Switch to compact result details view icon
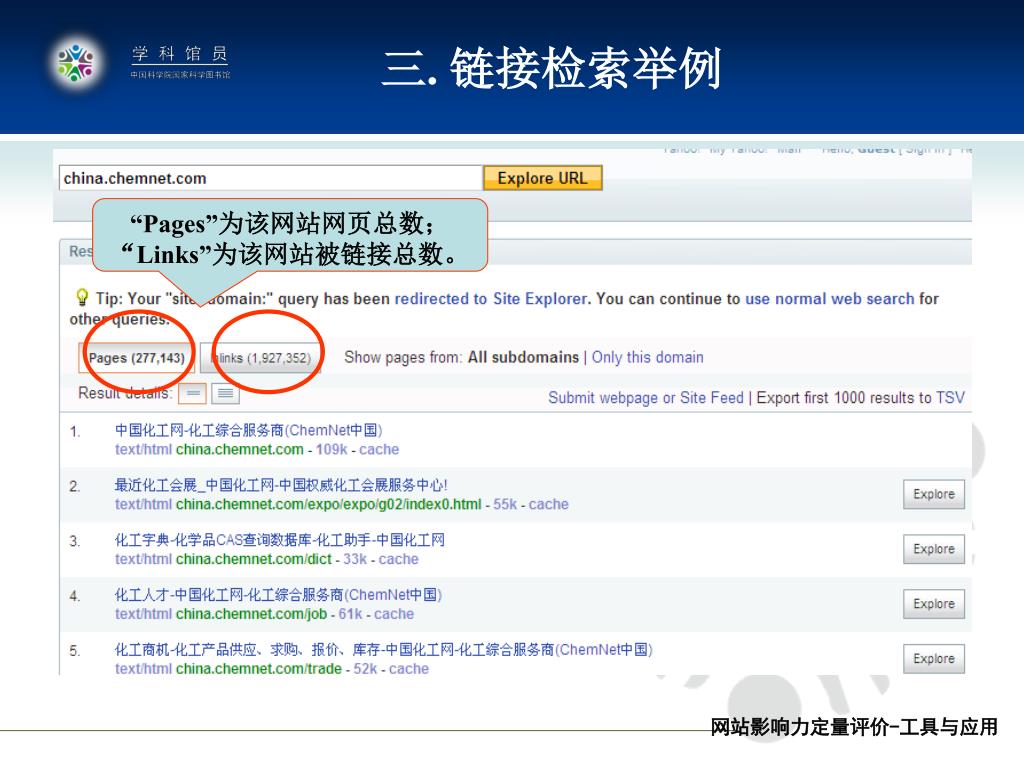Viewport: 1024px width, 768px height. click(x=193, y=393)
